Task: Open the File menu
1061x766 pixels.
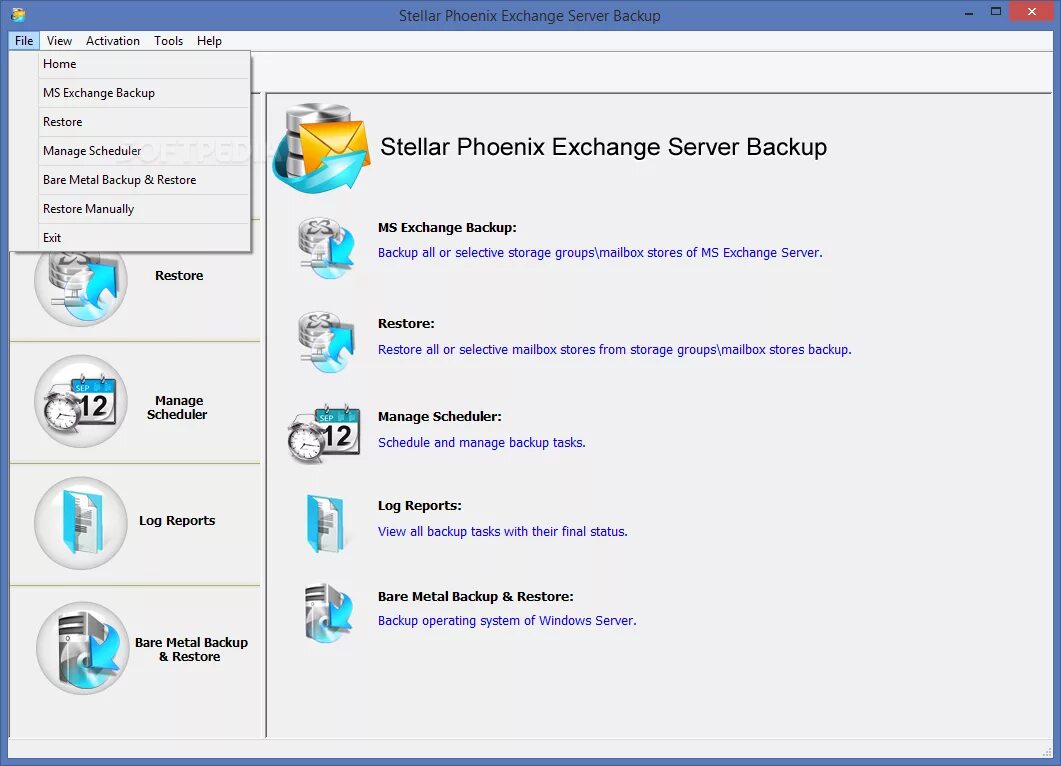Action: pyautogui.click(x=24, y=41)
